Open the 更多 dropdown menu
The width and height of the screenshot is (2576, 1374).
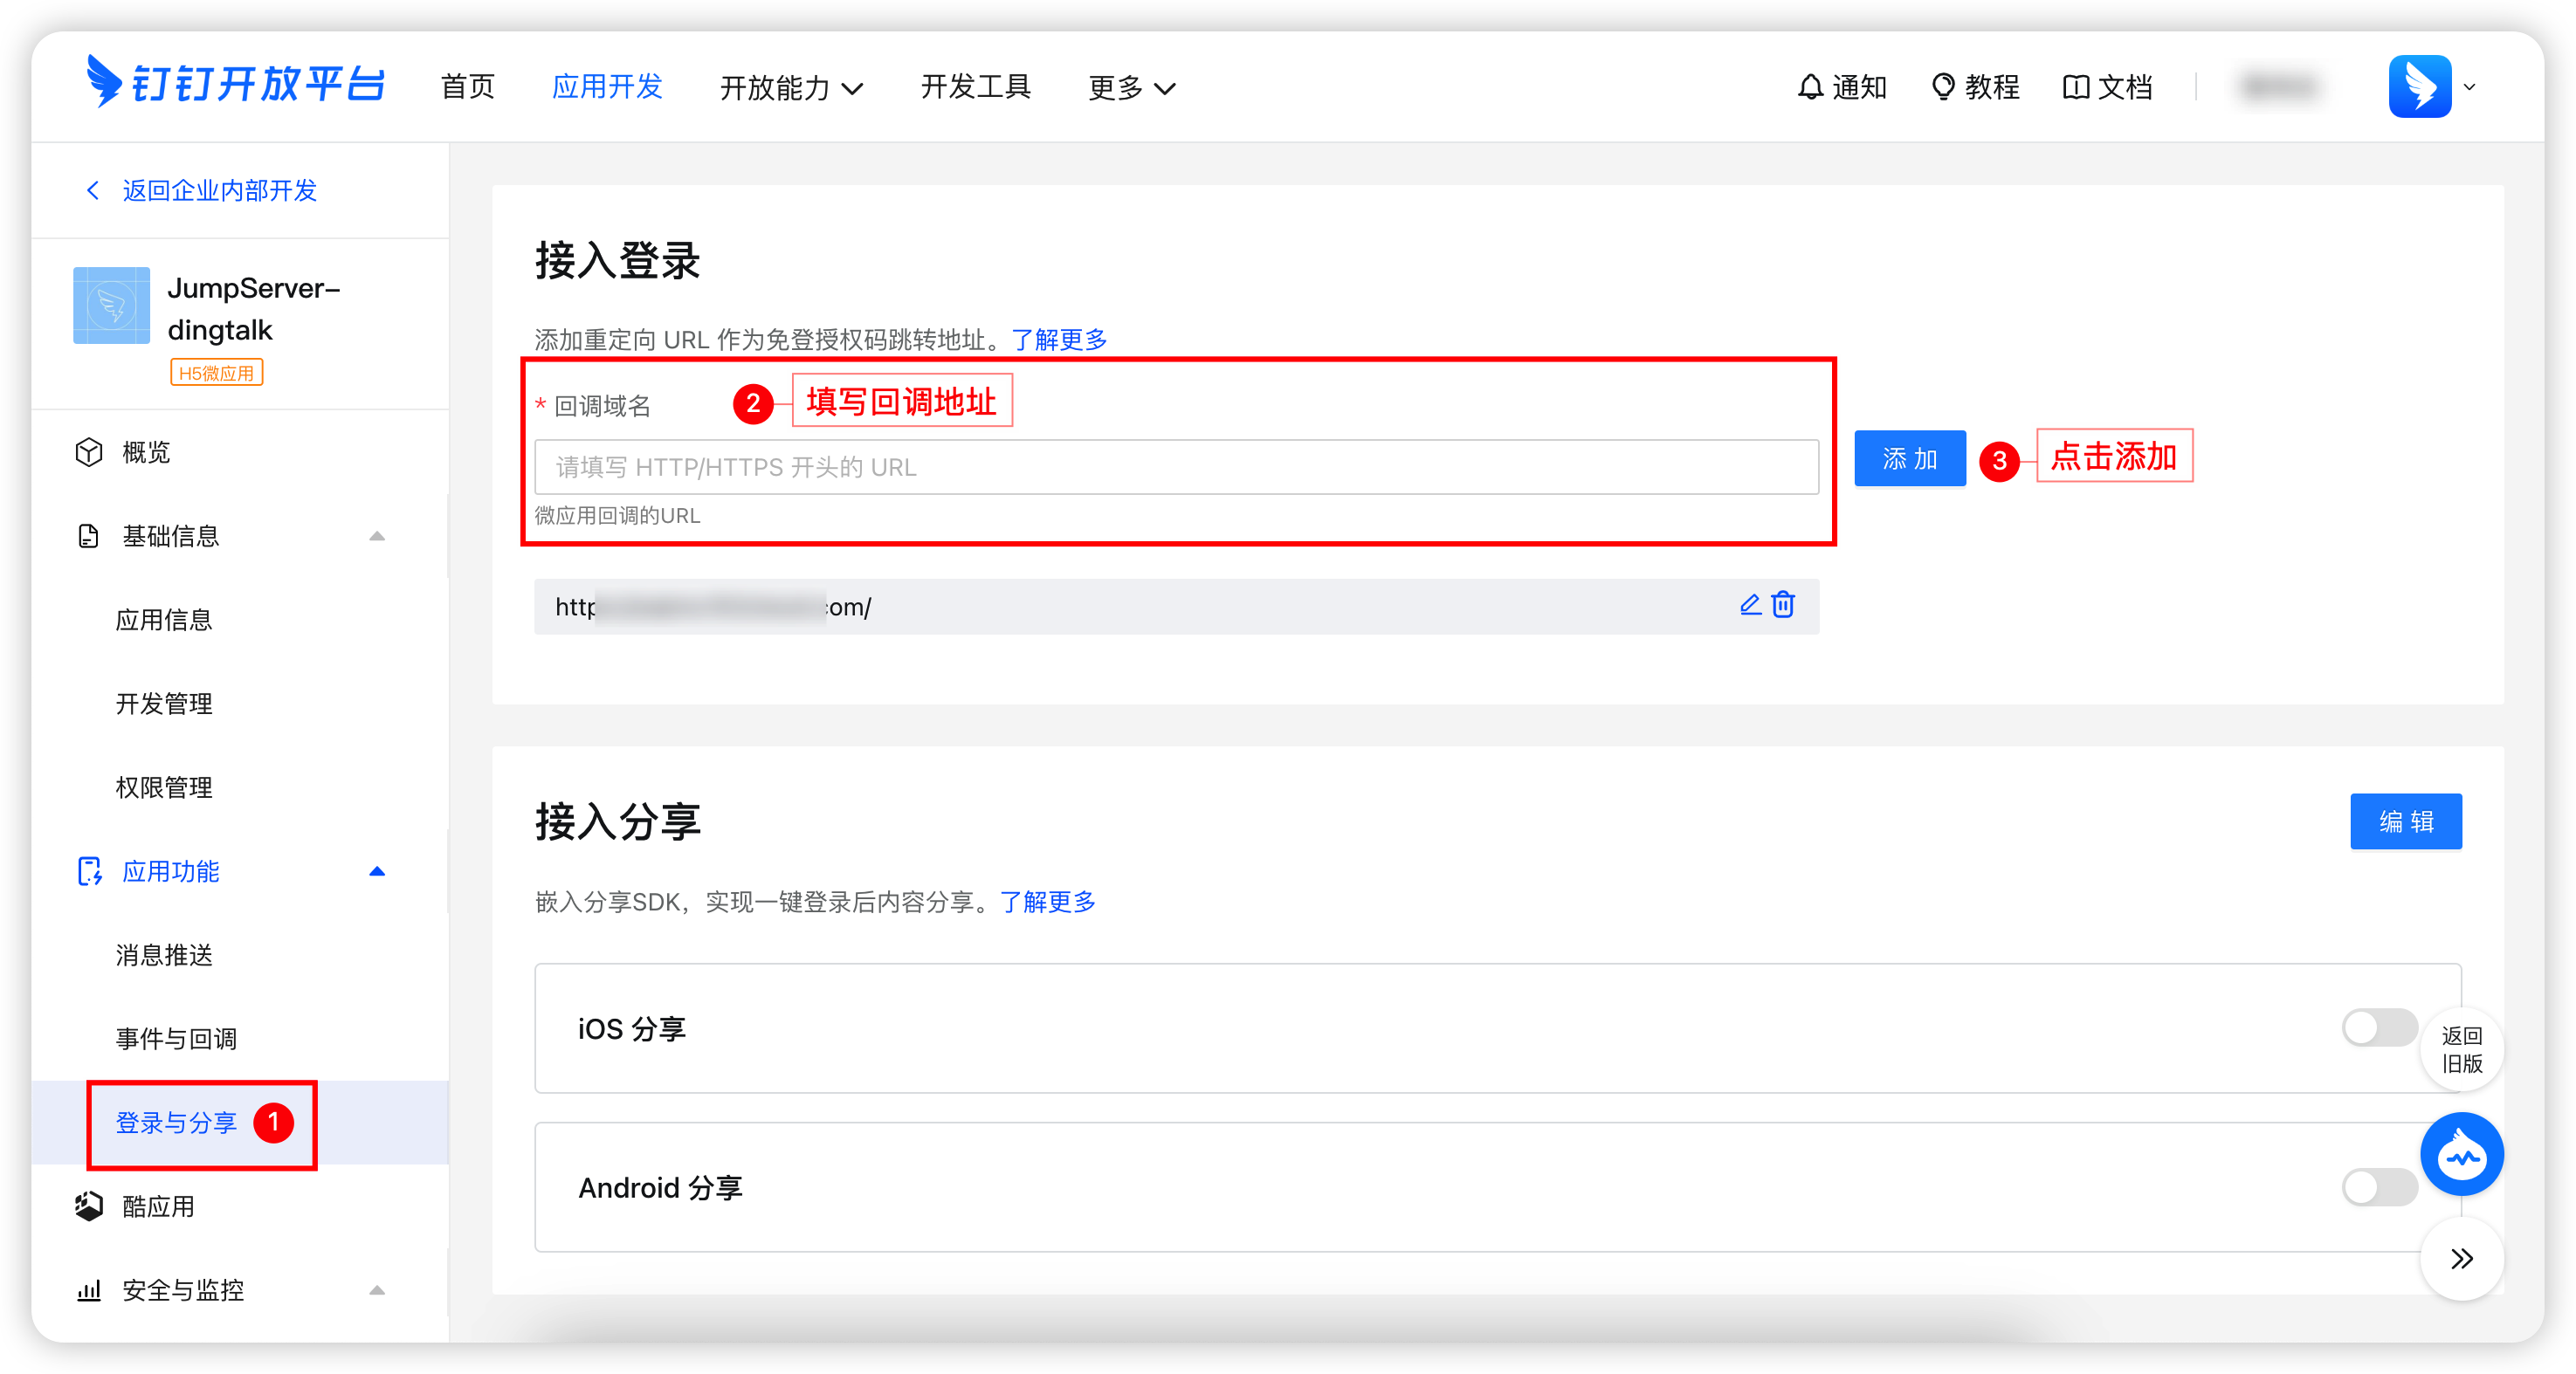pyautogui.click(x=1131, y=87)
